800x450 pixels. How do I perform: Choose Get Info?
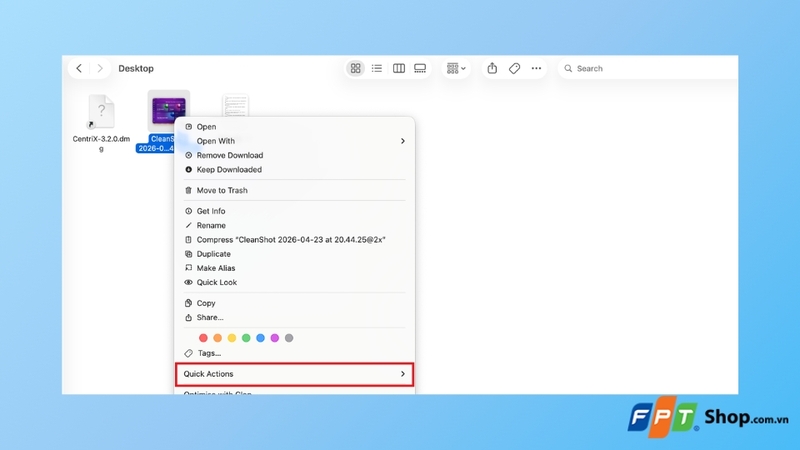tap(294, 211)
